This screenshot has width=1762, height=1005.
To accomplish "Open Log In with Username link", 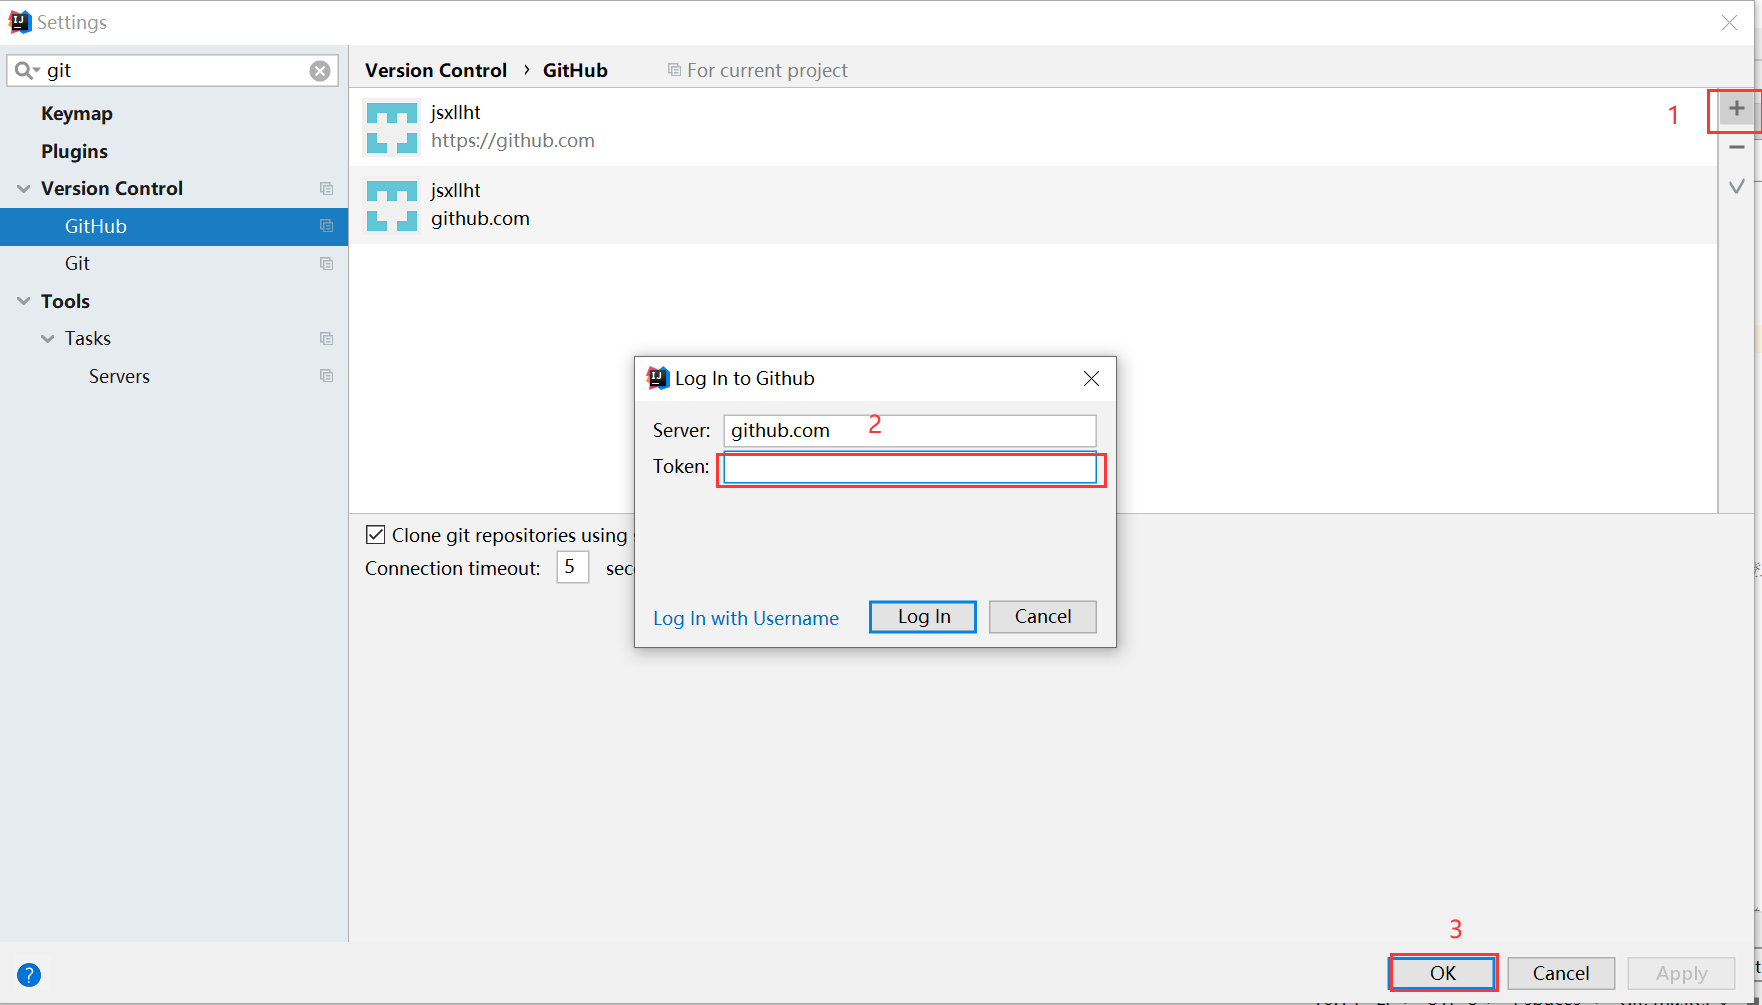I will [746, 618].
